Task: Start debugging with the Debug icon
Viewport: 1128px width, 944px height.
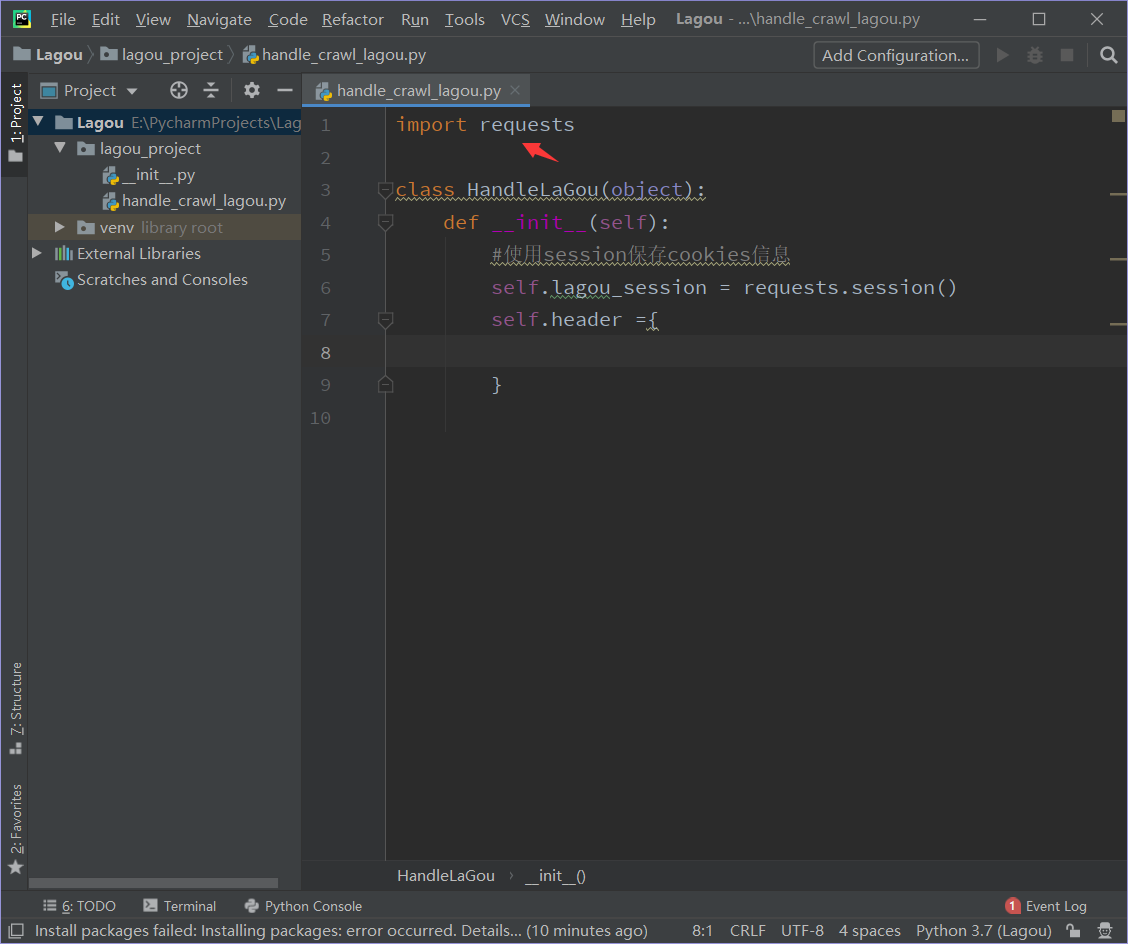Action: [x=1034, y=55]
